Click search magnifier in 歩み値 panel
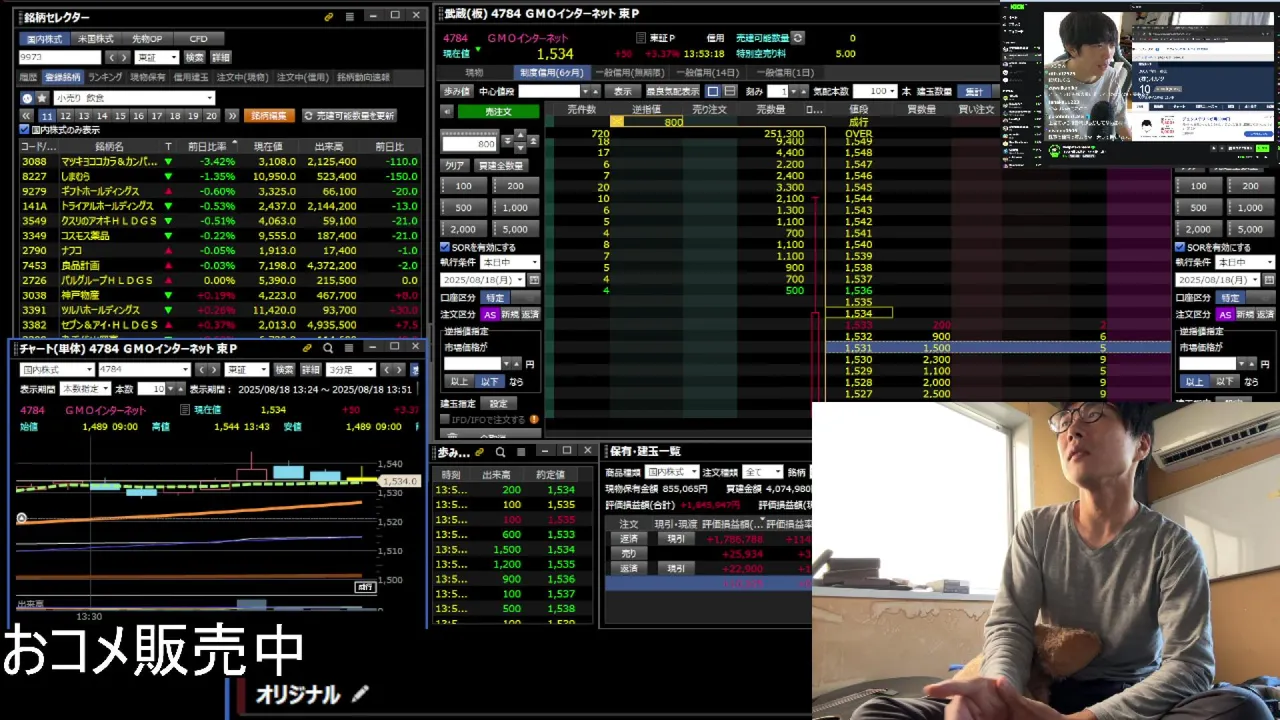The image size is (1280, 720). click(501, 452)
